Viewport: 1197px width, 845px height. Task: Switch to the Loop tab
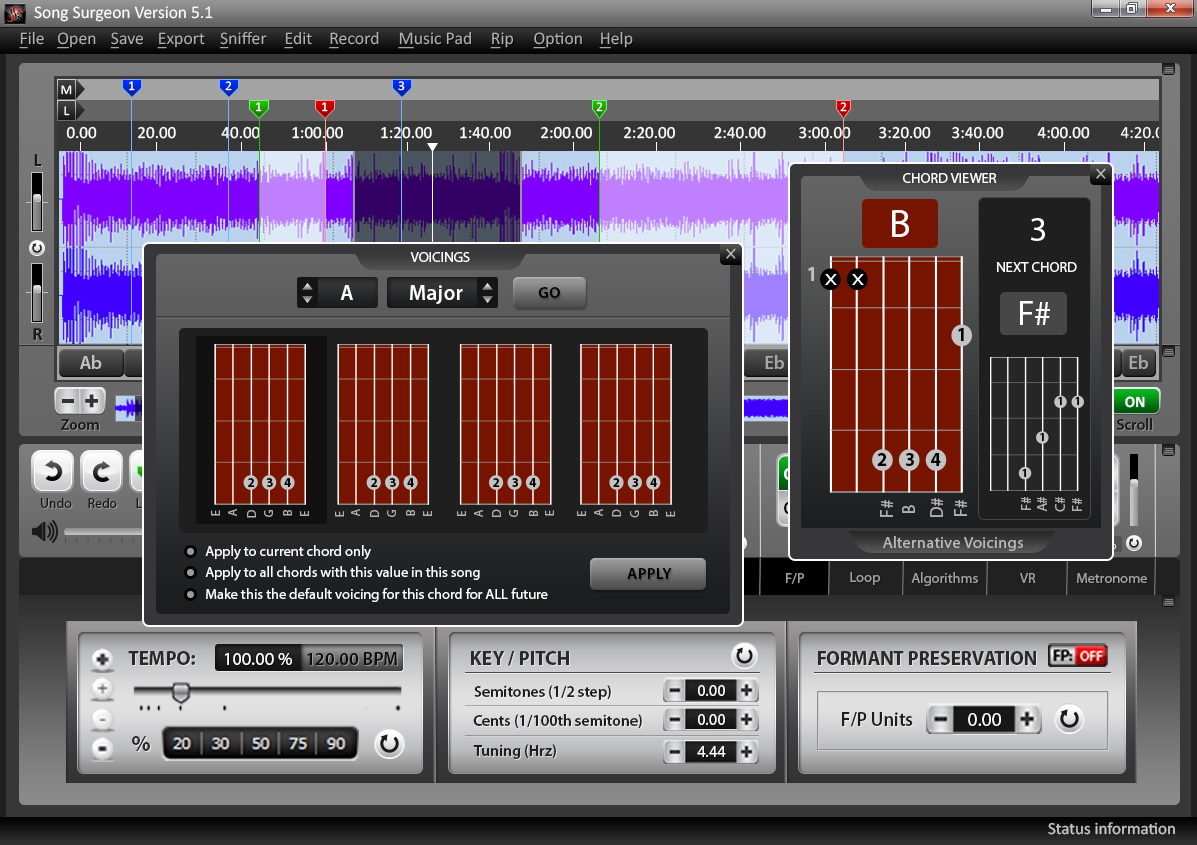[865, 578]
